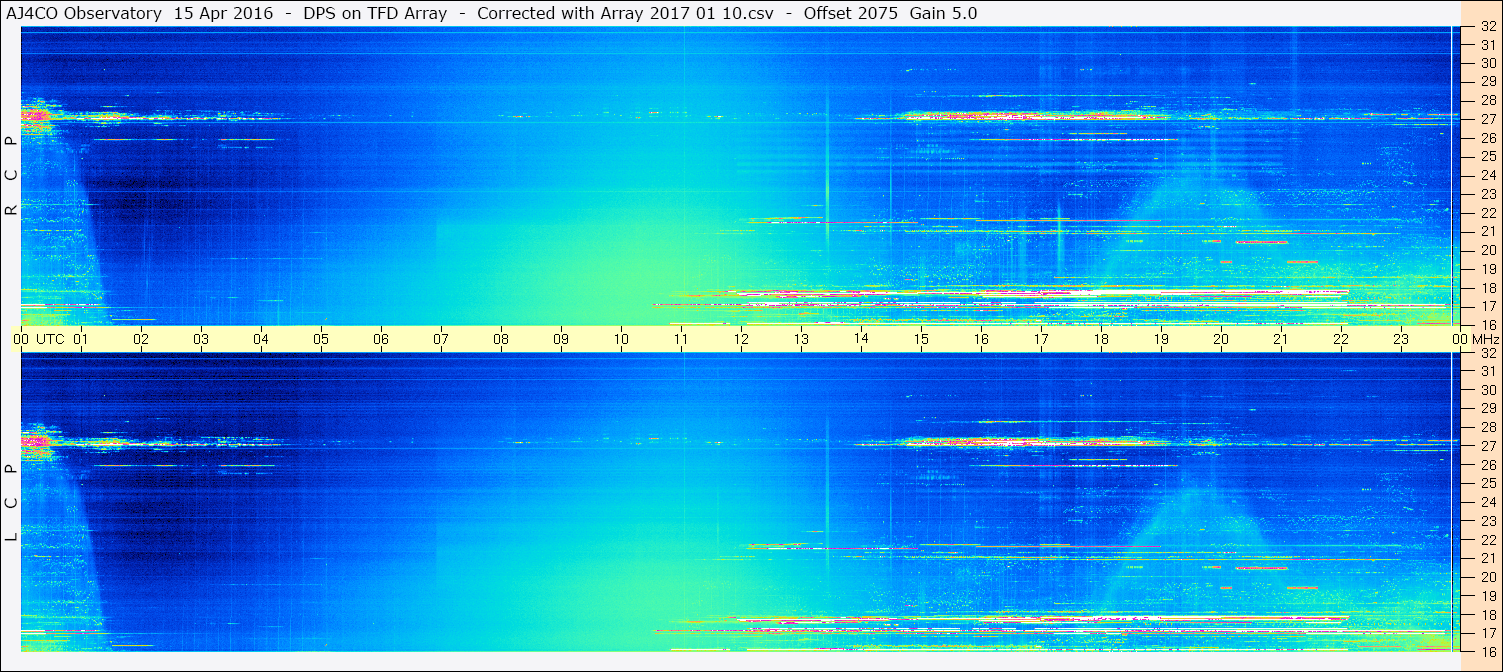The height and width of the screenshot is (672, 1503).
Task: Click the "00 UTC" marker at time axis start
Action: tap(38, 339)
